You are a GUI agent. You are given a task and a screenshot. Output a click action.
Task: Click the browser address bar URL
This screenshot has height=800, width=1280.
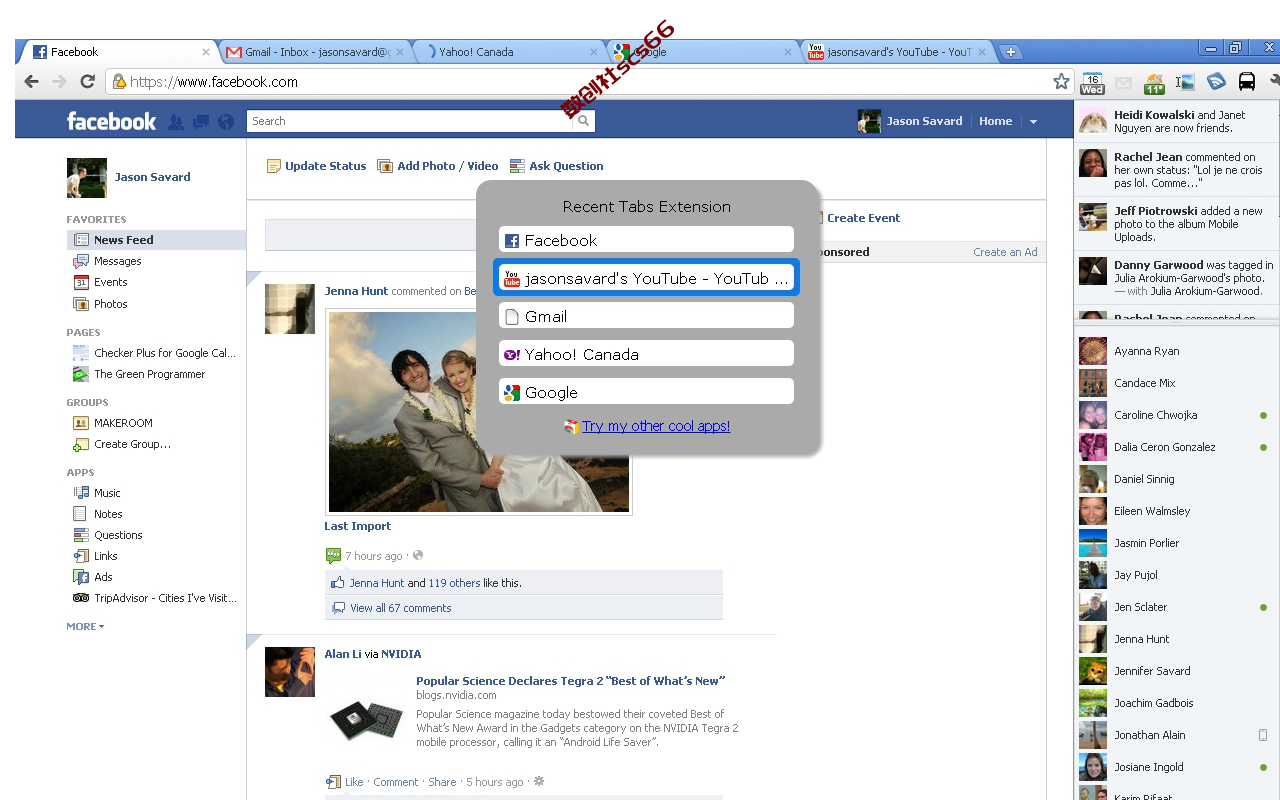(214, 82)
